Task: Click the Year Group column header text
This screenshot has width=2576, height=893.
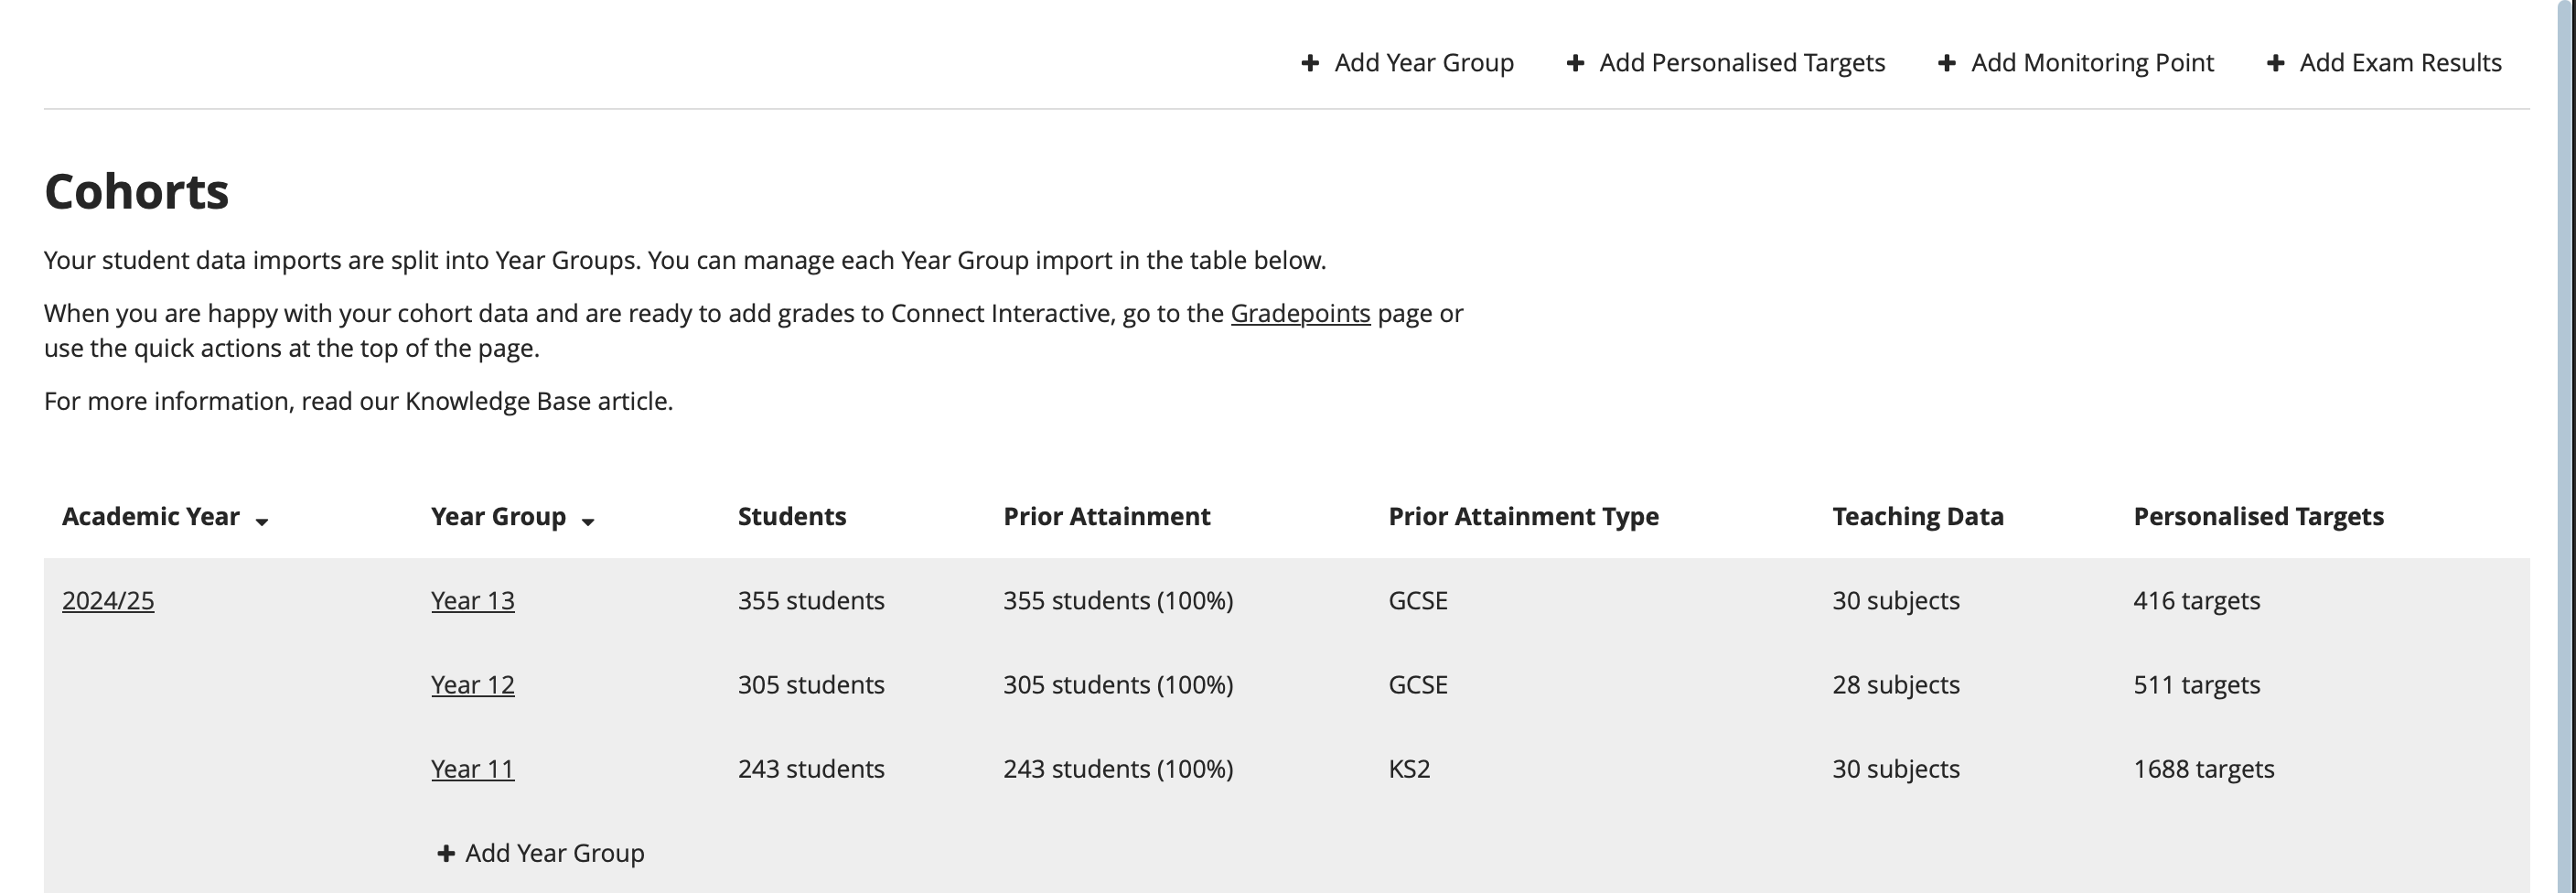Action: click(498, 516)
